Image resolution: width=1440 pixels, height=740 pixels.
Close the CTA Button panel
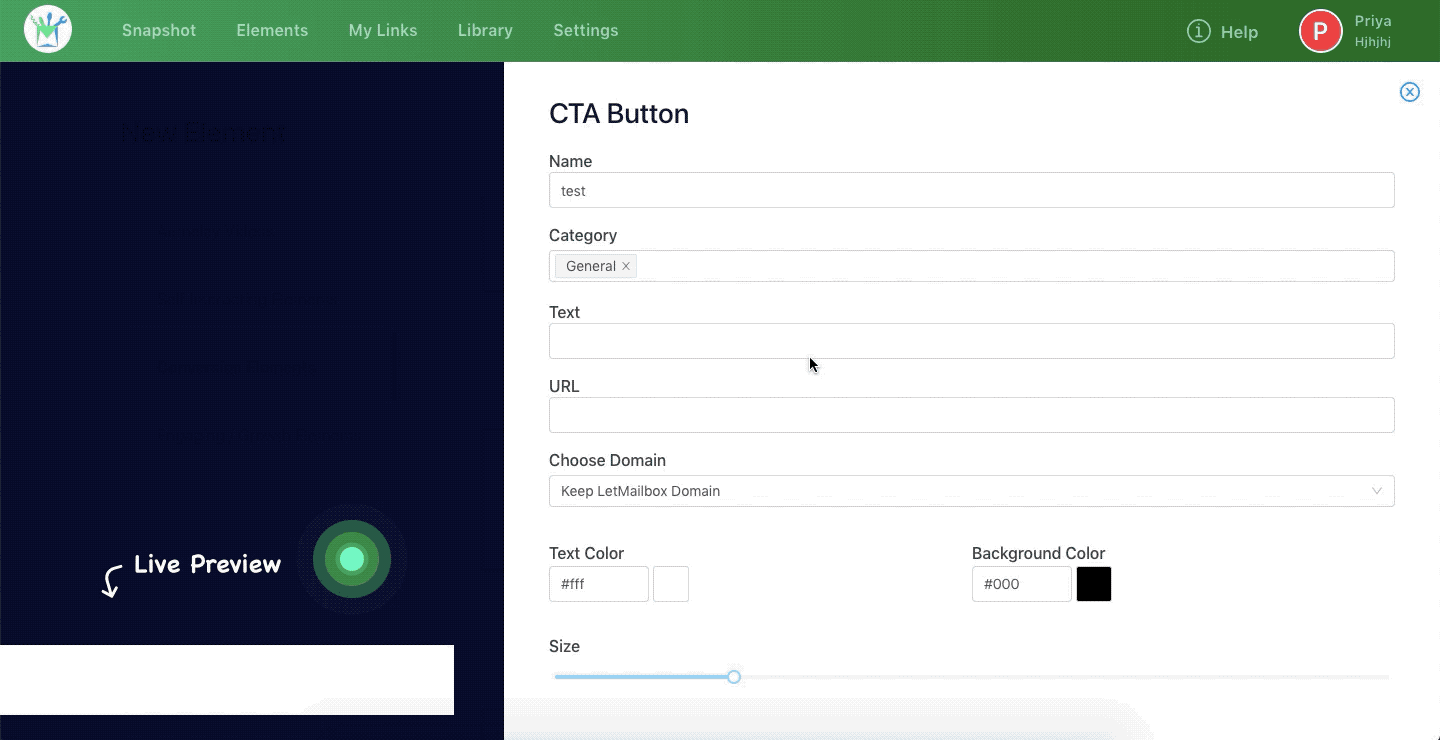click(x=1410, y=92)
